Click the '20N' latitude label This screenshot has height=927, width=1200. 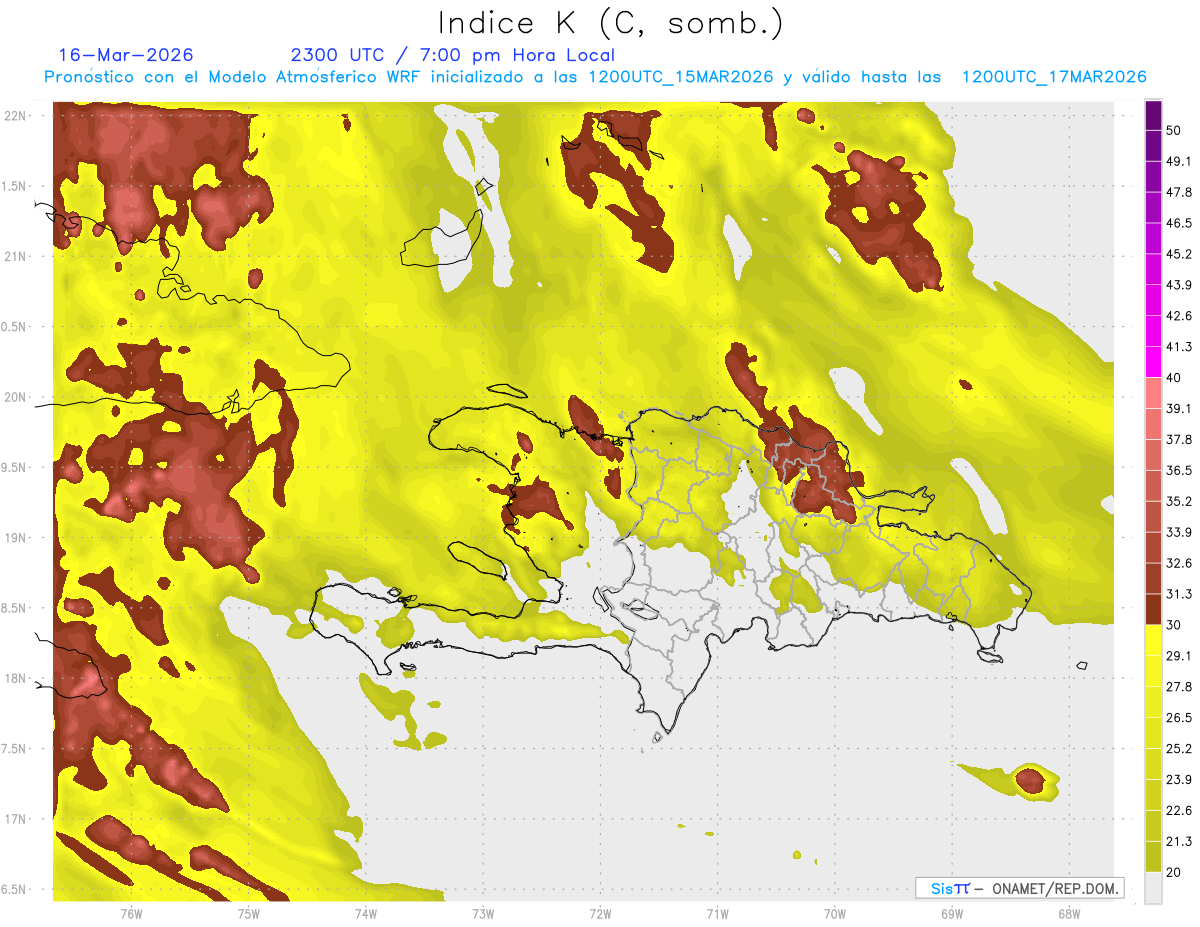click(x=15, y=397)
